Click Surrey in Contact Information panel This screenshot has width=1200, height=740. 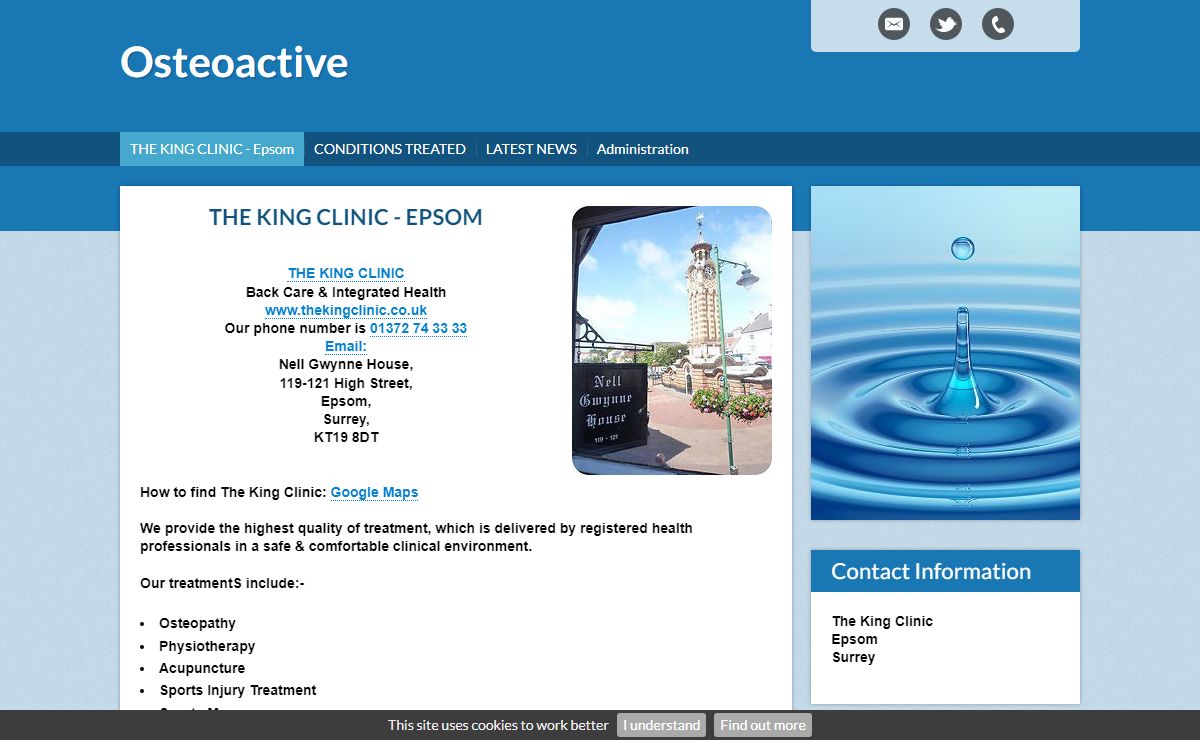[x=854, y=657]
